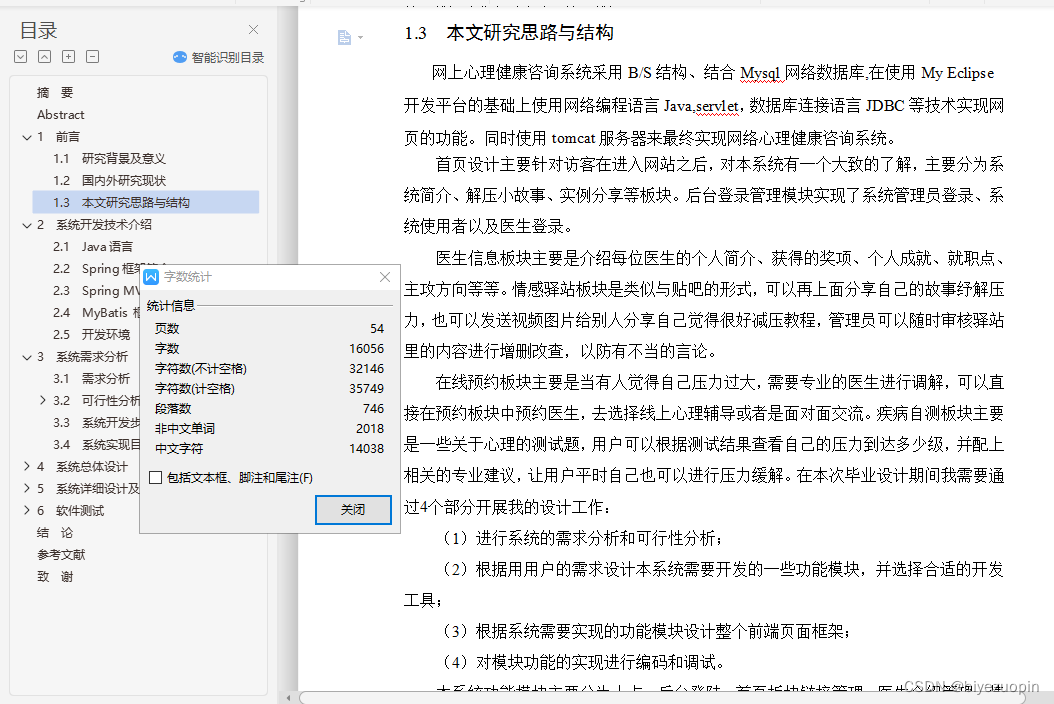Viewport: 1054px width, 704px height.
Task: Go to 1.1 研究背景及意义
Action: [110, 159]
